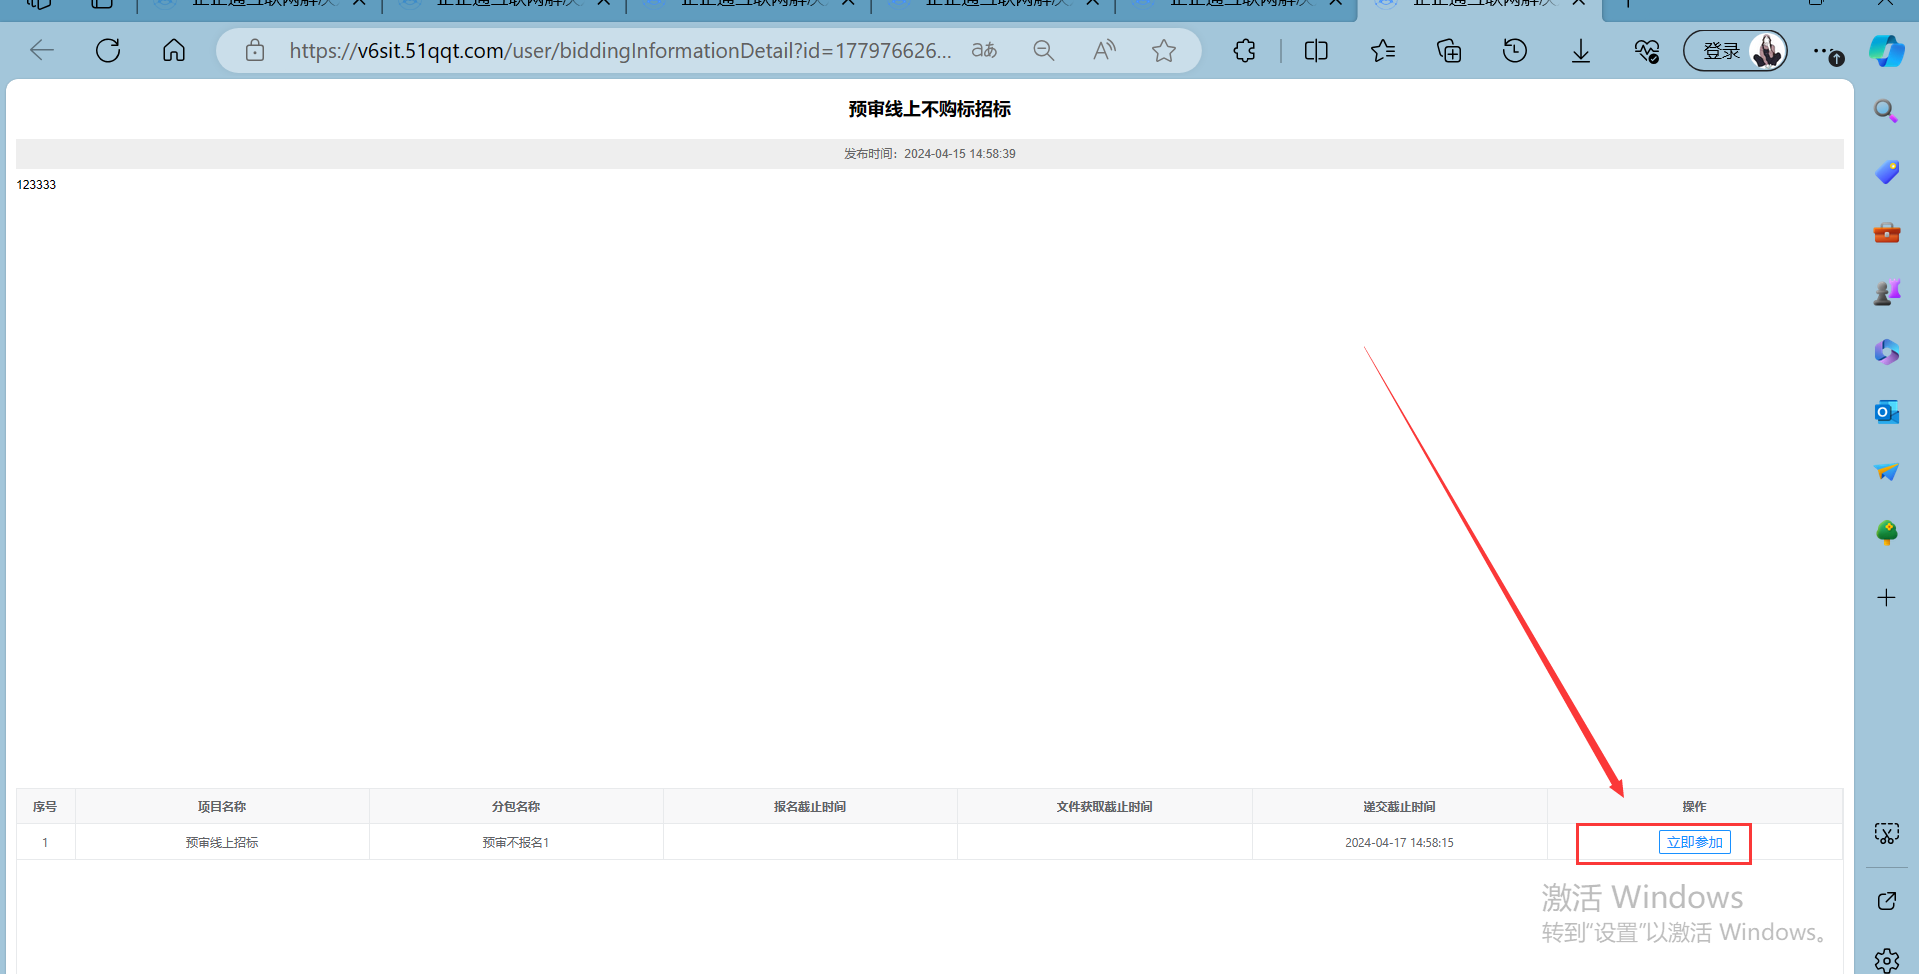Open zoom control in address bar
Screen dimensions: 1919x974
point(1044,50)
